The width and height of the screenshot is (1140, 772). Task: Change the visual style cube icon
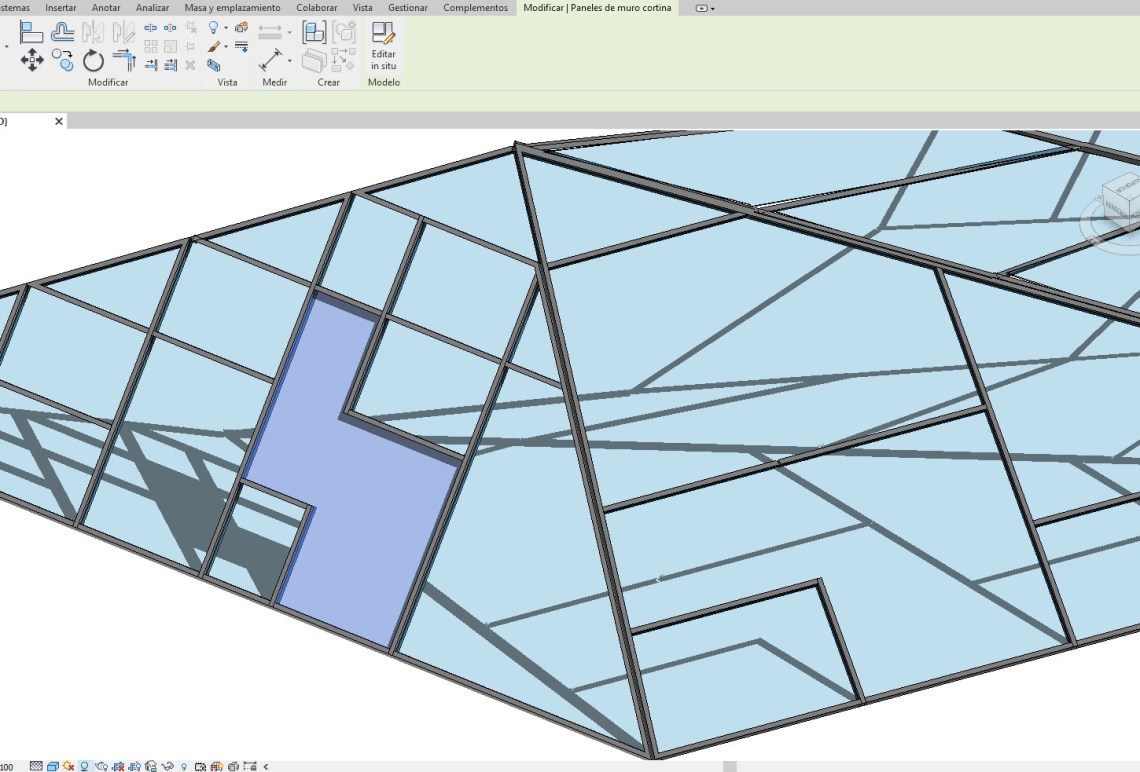[52, 766]
